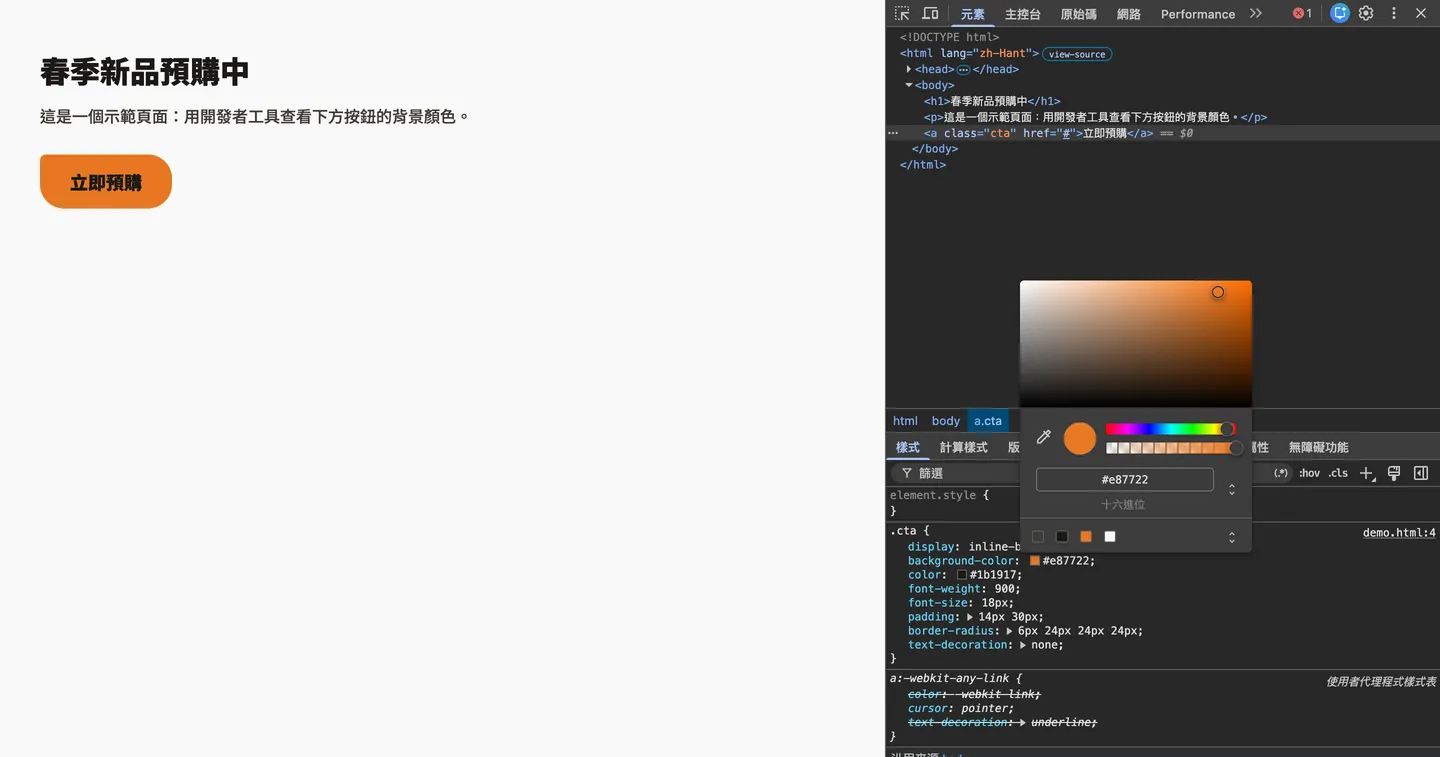Click the font-weight value 900
Screen dimensions: 1440x757
[1005, 589]
